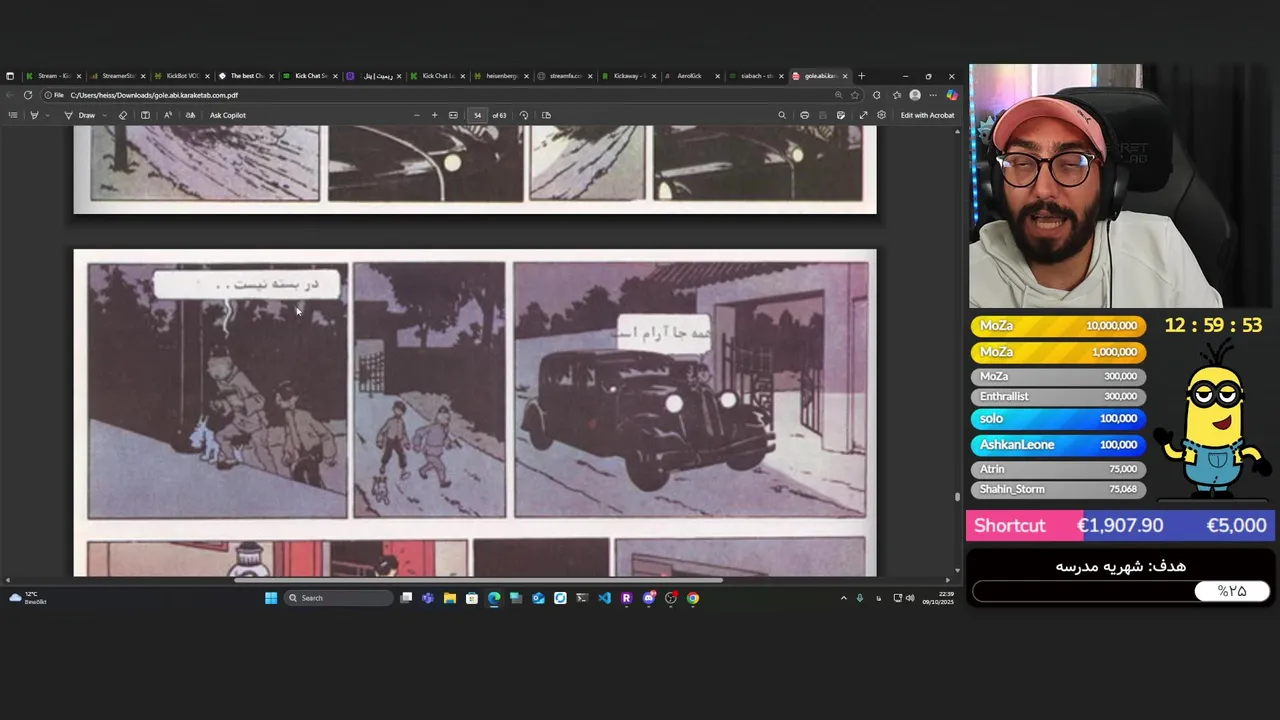Open Visual Studio Code from taskbar
The image size is (1280, 720).
coord(604,598)
